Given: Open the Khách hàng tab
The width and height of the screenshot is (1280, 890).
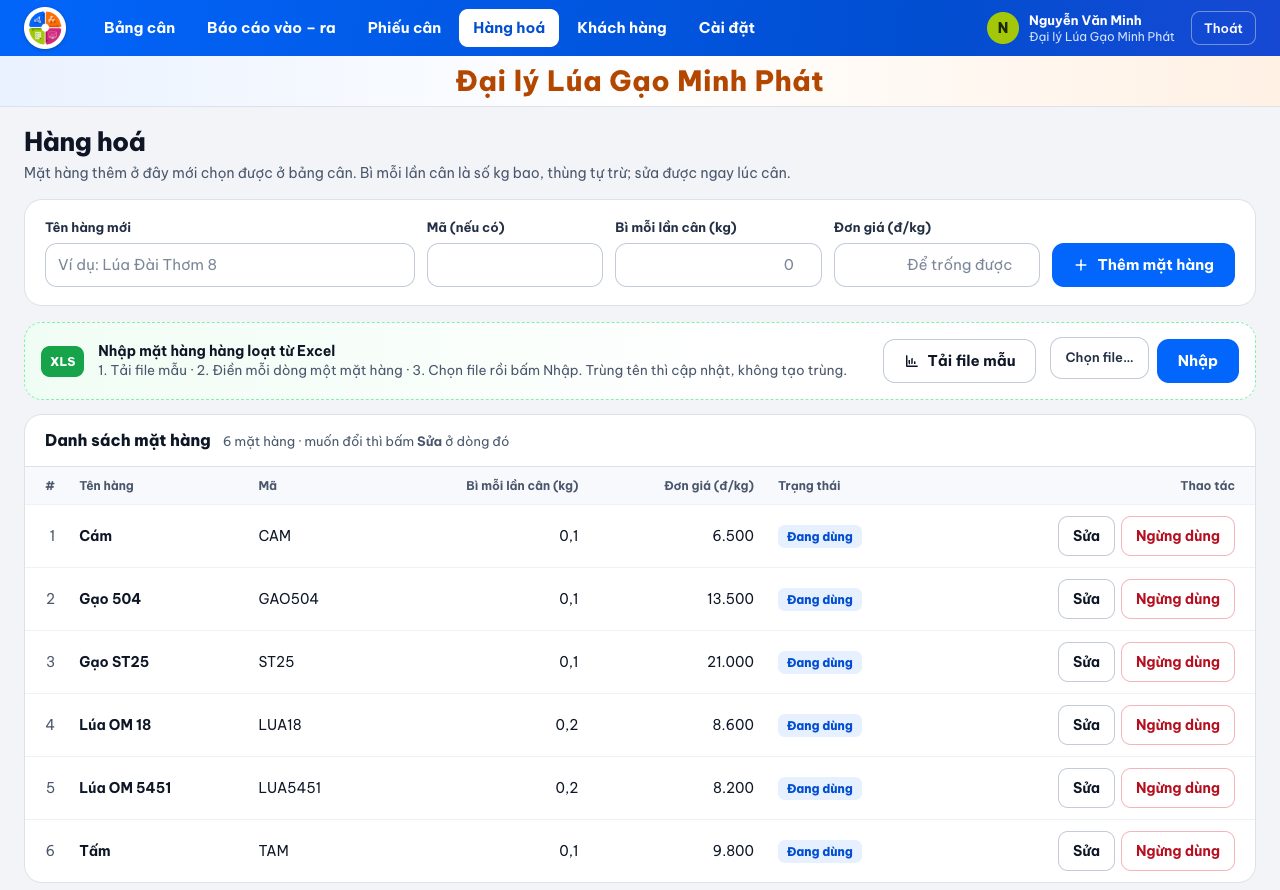Looking at the screenshot, I should (622, 28).
